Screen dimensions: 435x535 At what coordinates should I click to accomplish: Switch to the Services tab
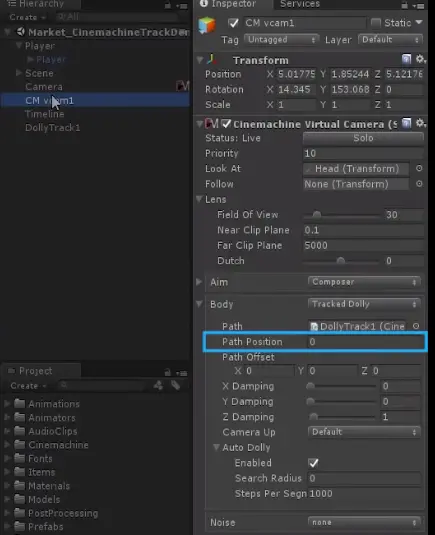300,4
